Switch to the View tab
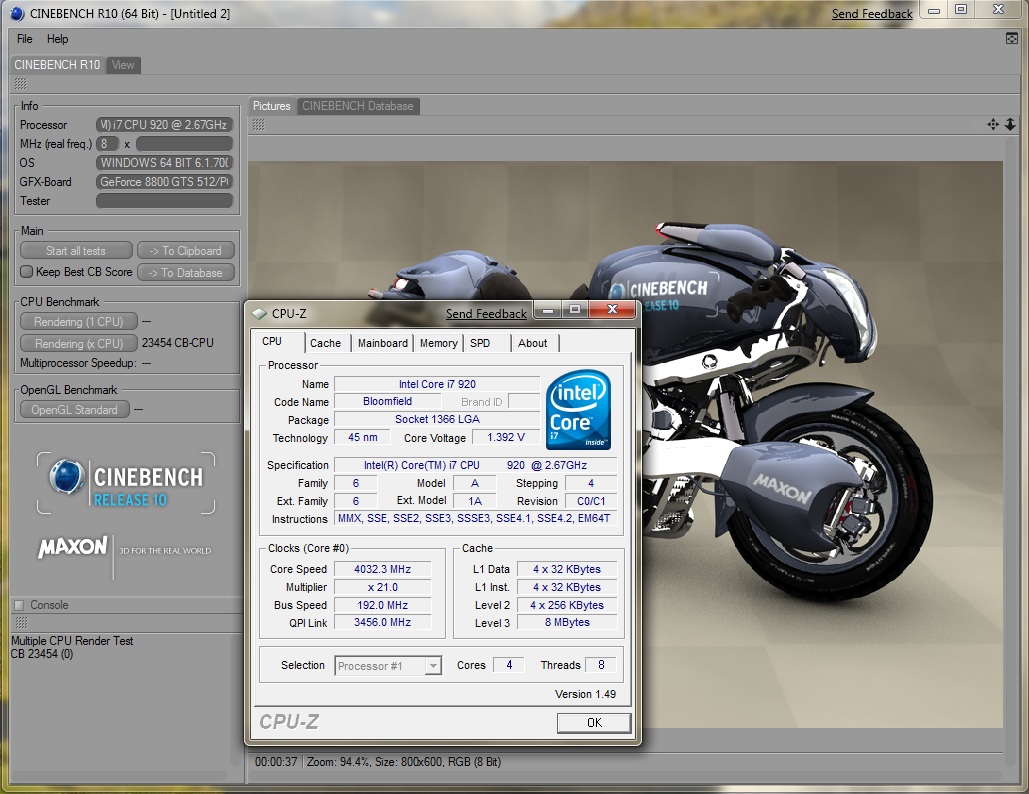The width and height of the screenshot is (1029, 794). click(123, 65)
